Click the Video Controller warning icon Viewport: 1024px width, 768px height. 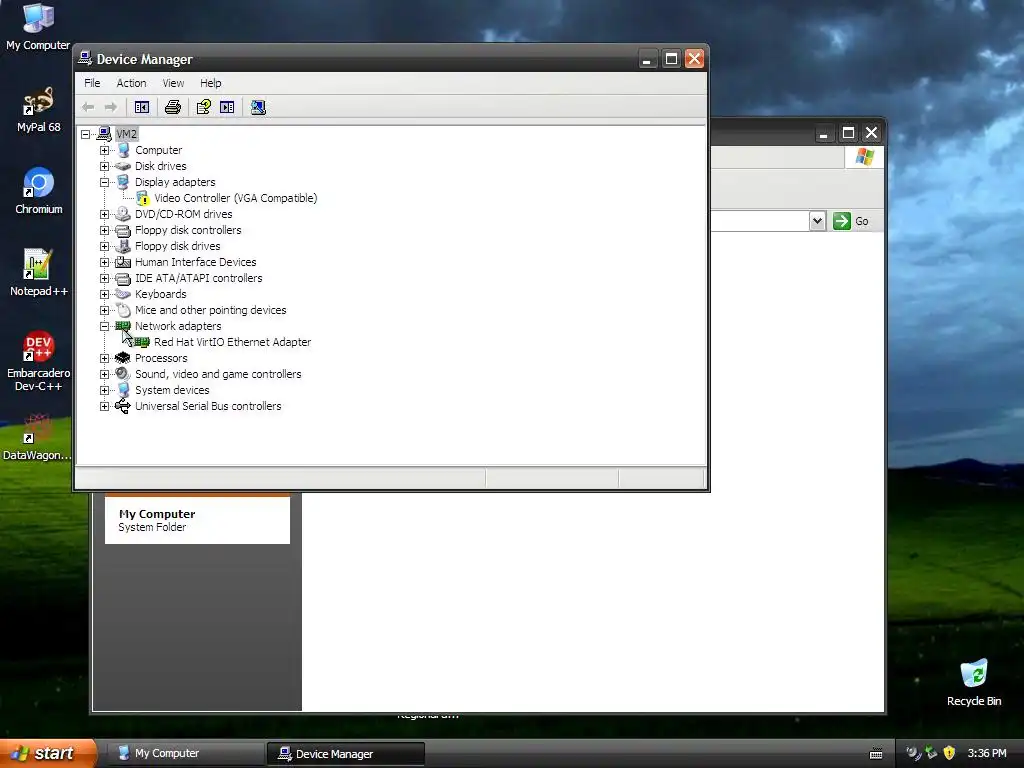click(142, 199)
